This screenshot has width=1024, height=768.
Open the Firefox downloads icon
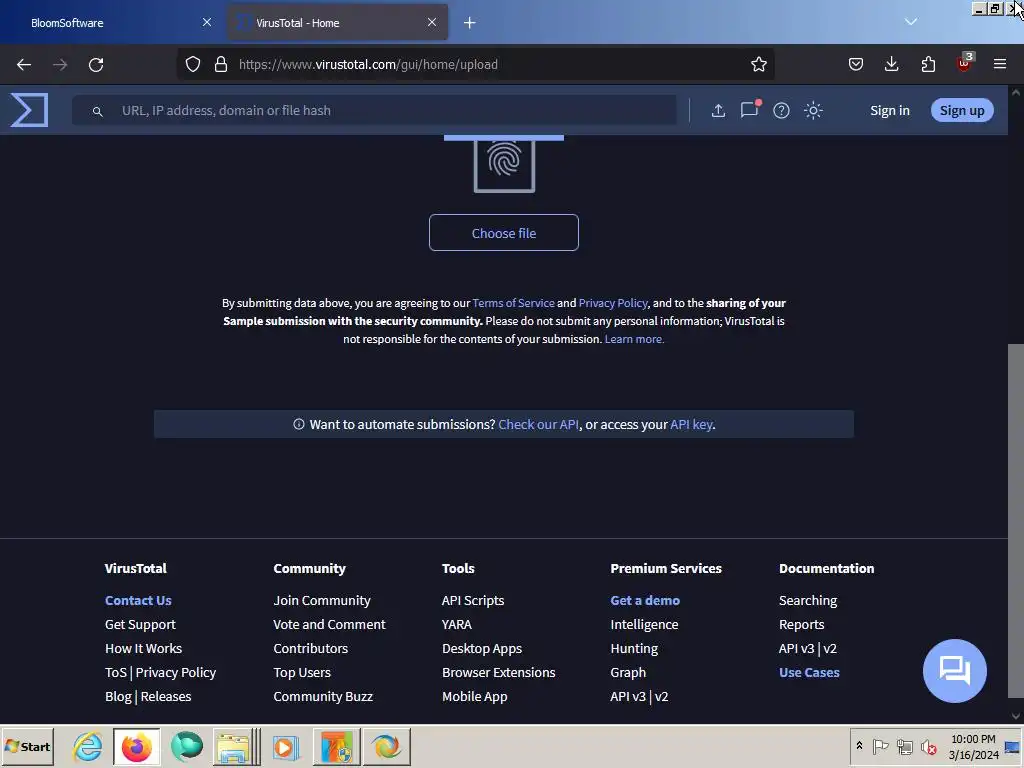(x=891, y=64)
